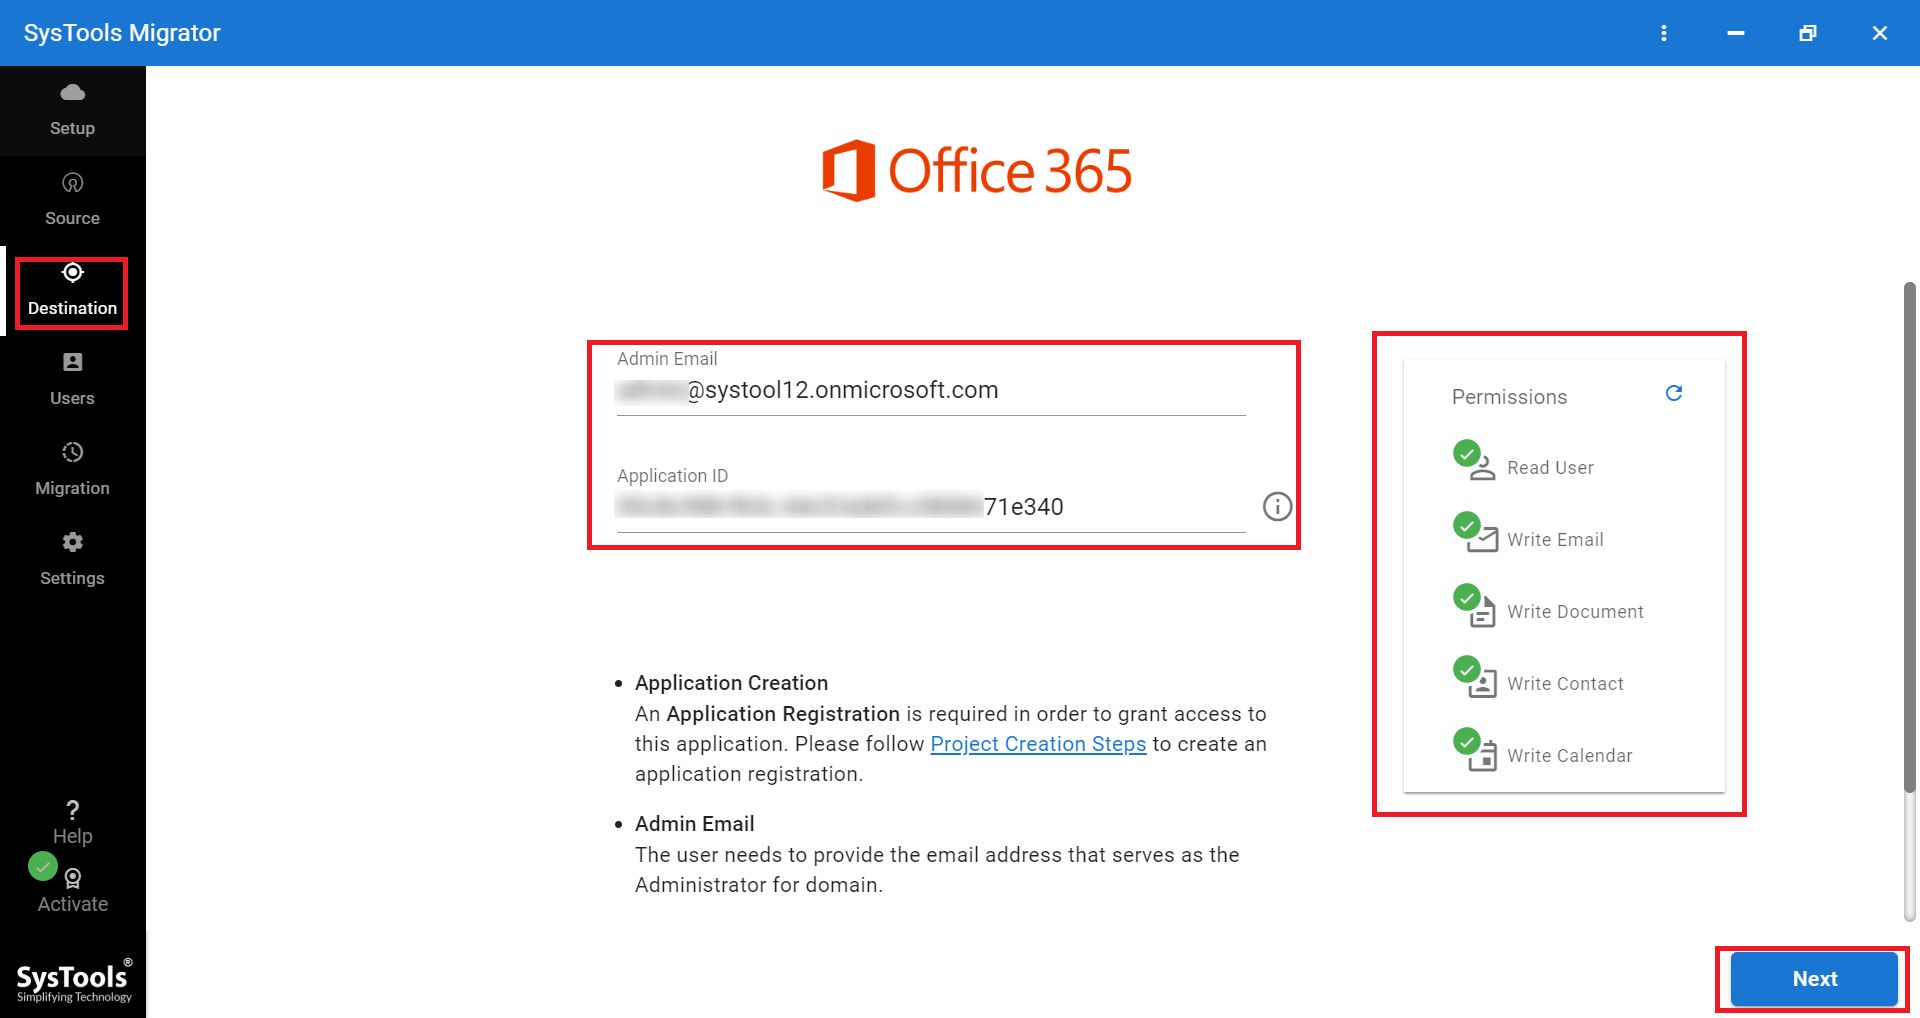
Task: Click the Permissions heading text
Action: point(1509,397)
